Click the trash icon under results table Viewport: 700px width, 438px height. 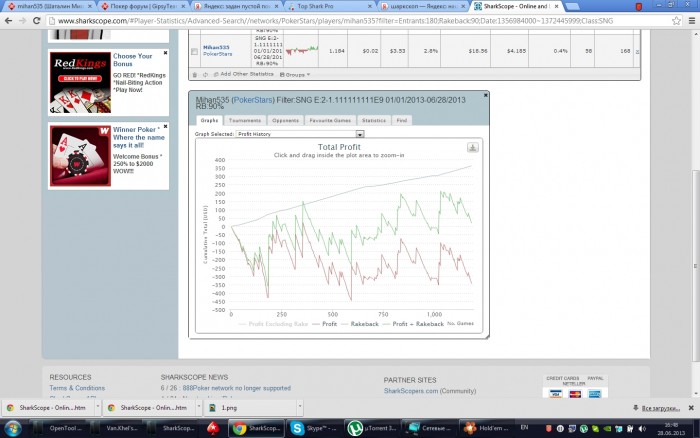tap(195, 75)
